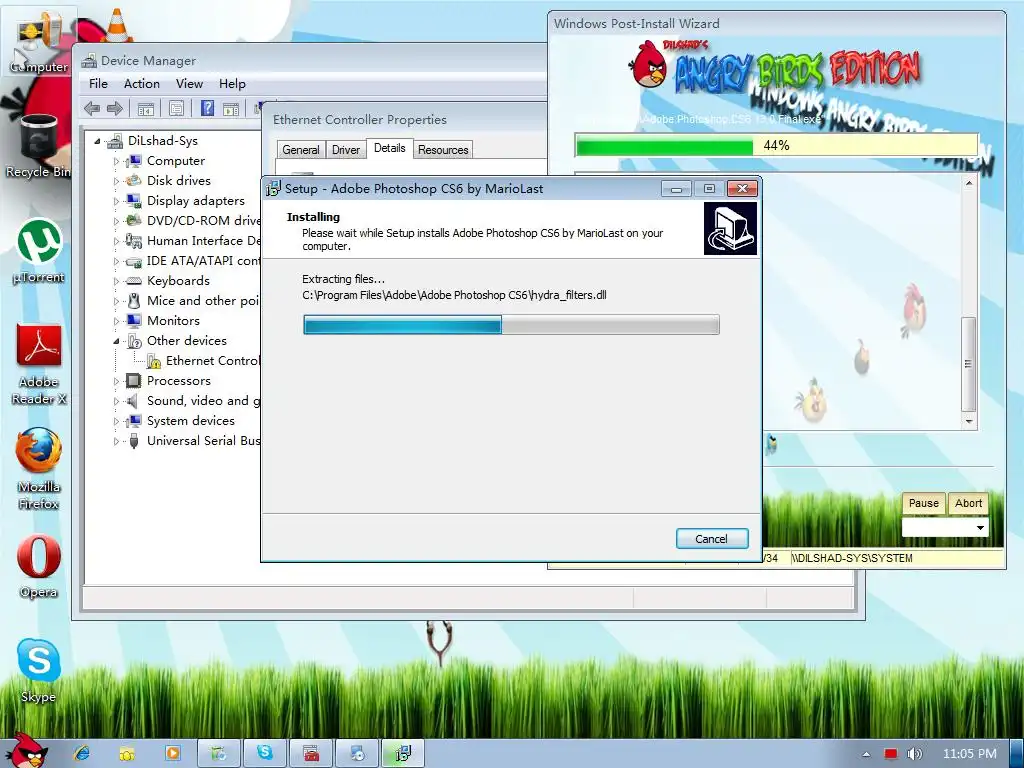Collapse the Other devices node
This screenshot has height=768, width=1024.
tap(116, 341)
